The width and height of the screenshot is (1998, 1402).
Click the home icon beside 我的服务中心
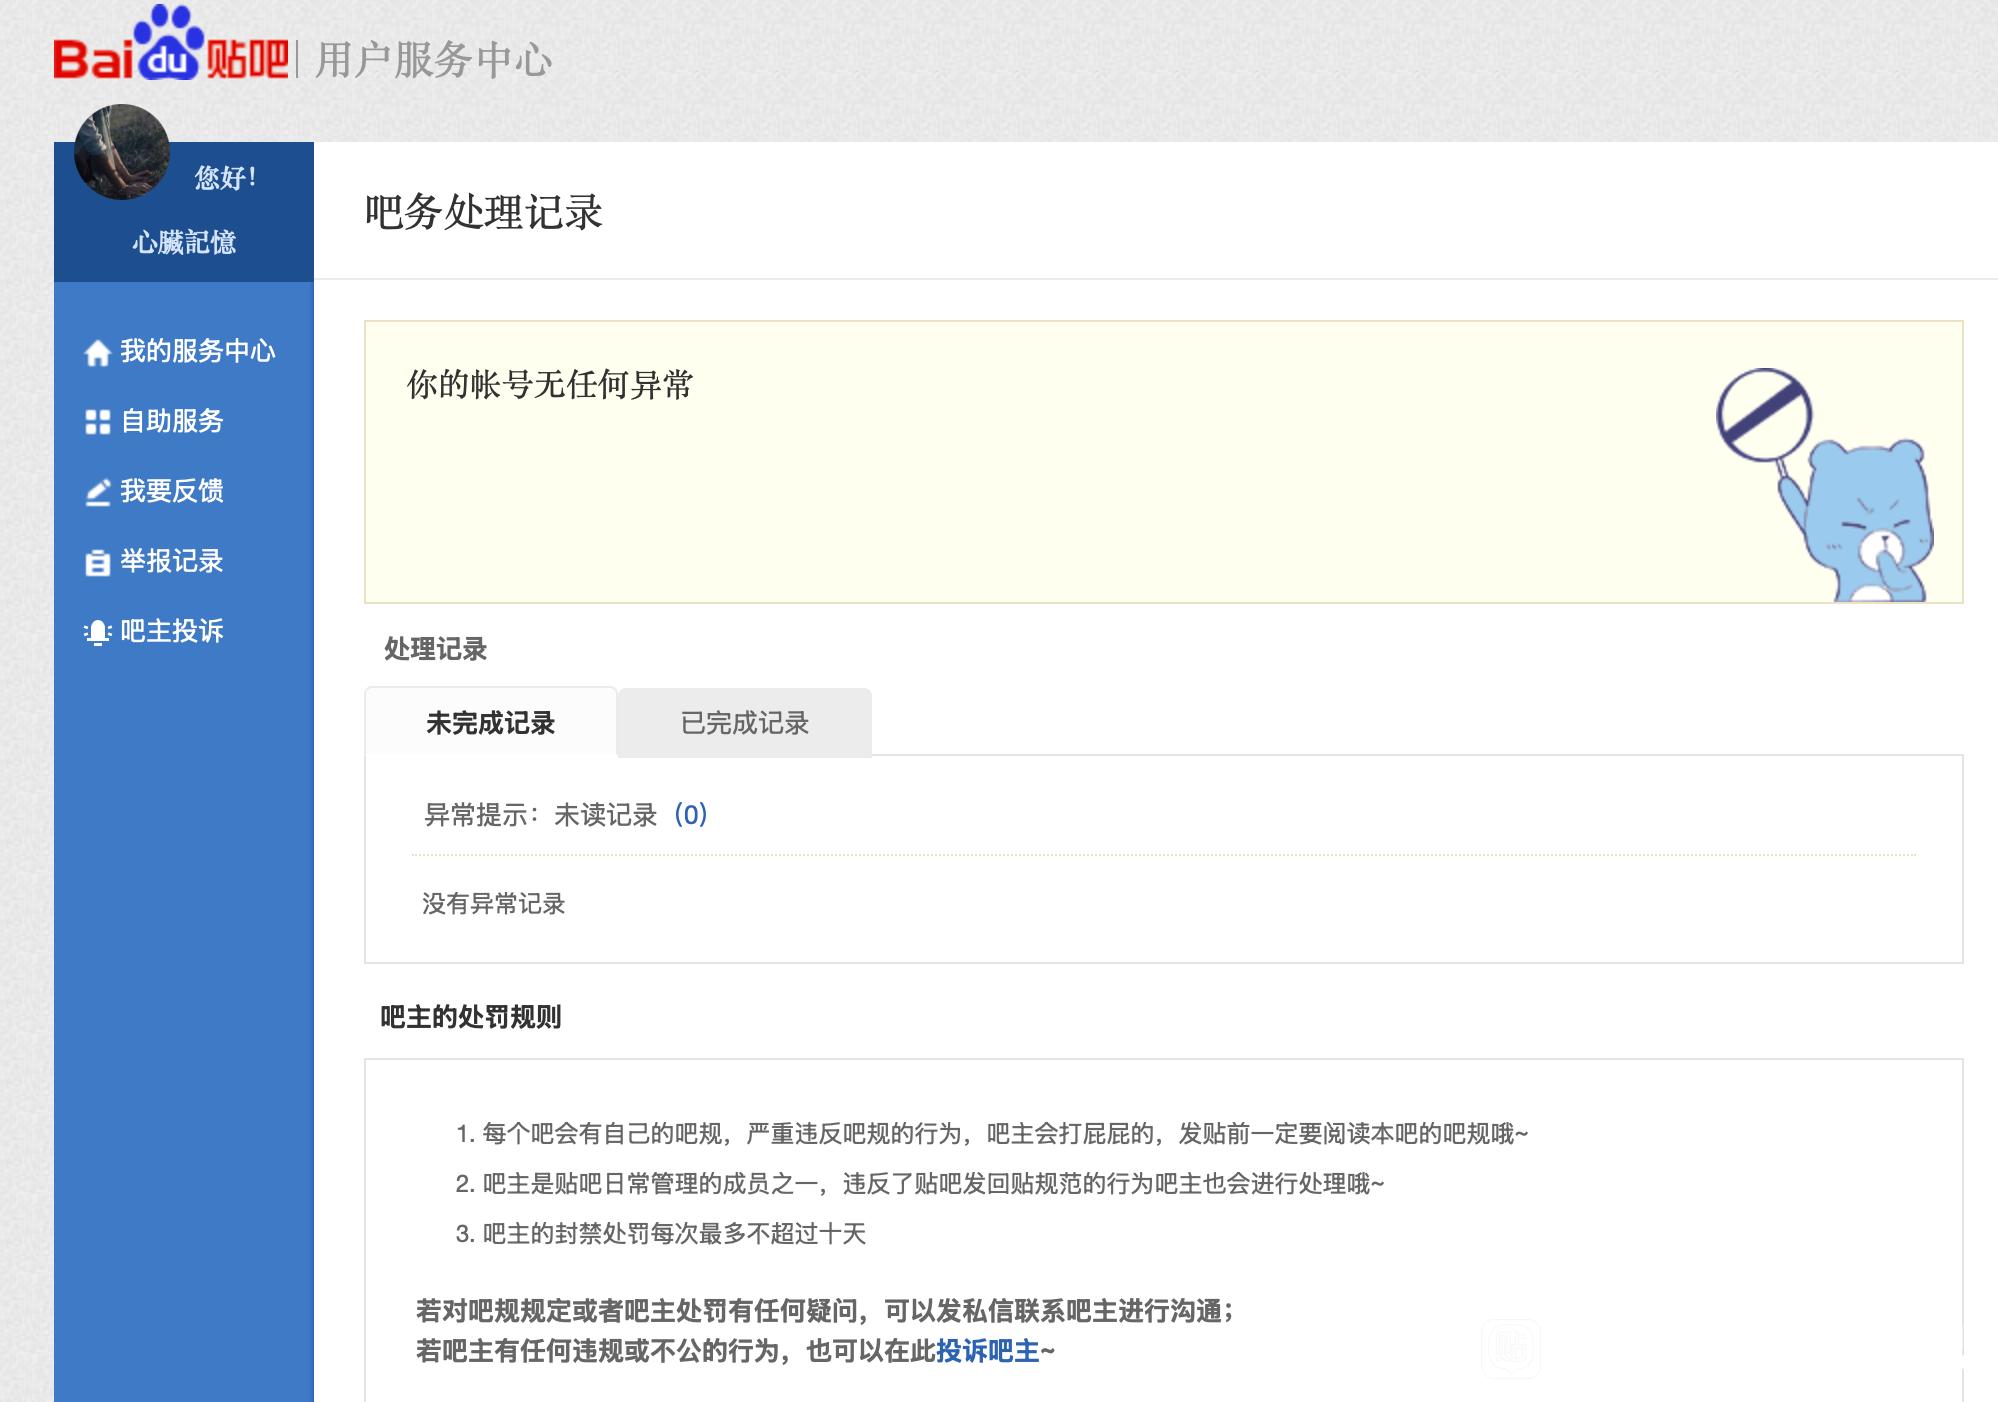tap(97, 353)
